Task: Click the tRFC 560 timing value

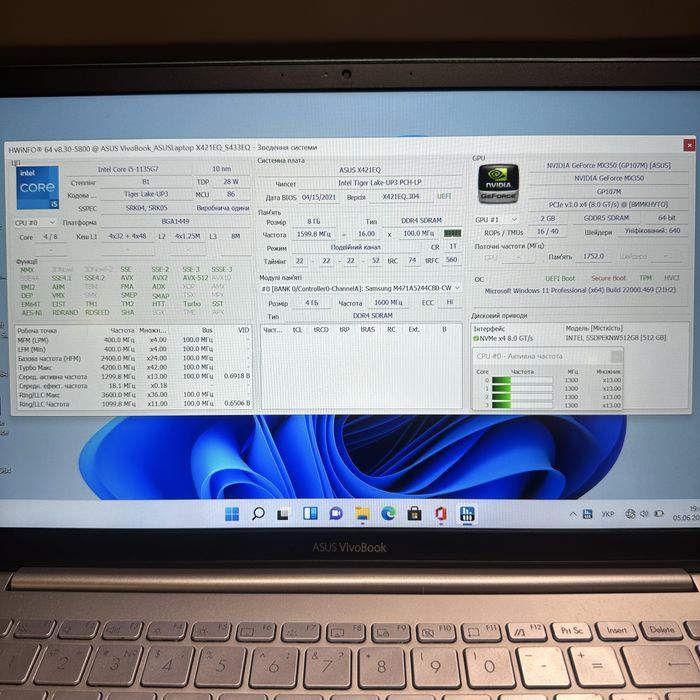Action: point(451,260)
